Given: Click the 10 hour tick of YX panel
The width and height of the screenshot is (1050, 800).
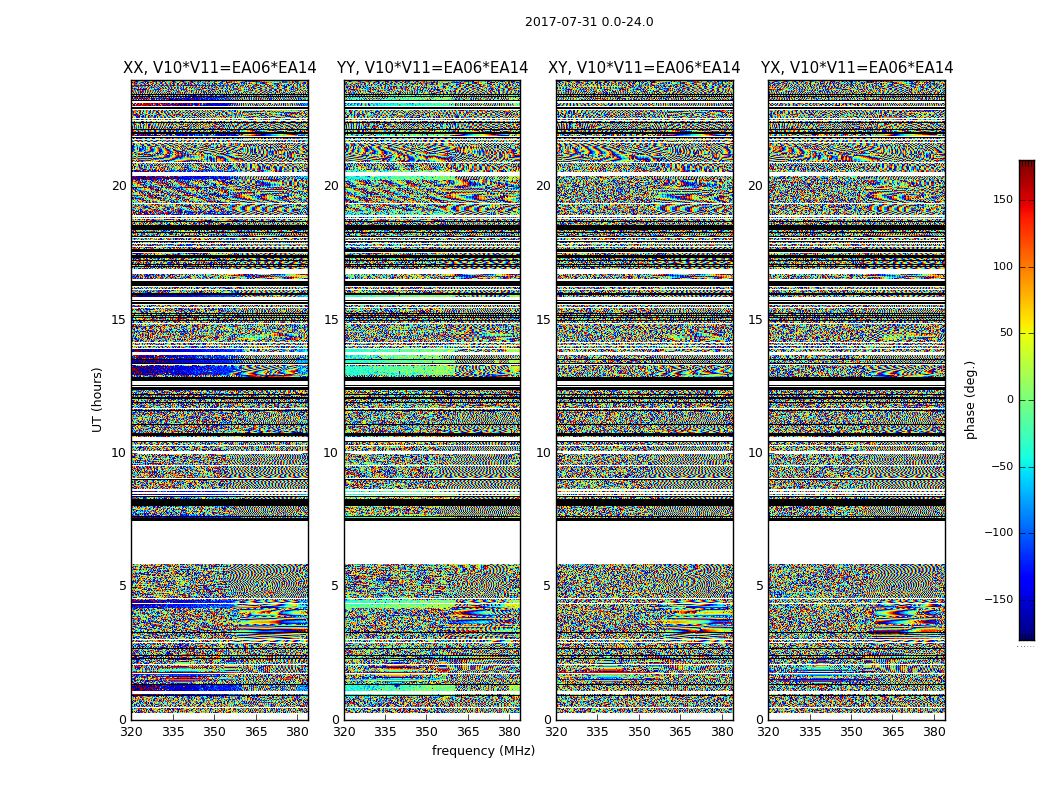Looking at the screenshot, I should pyautogui.click(x=755, y=453).
